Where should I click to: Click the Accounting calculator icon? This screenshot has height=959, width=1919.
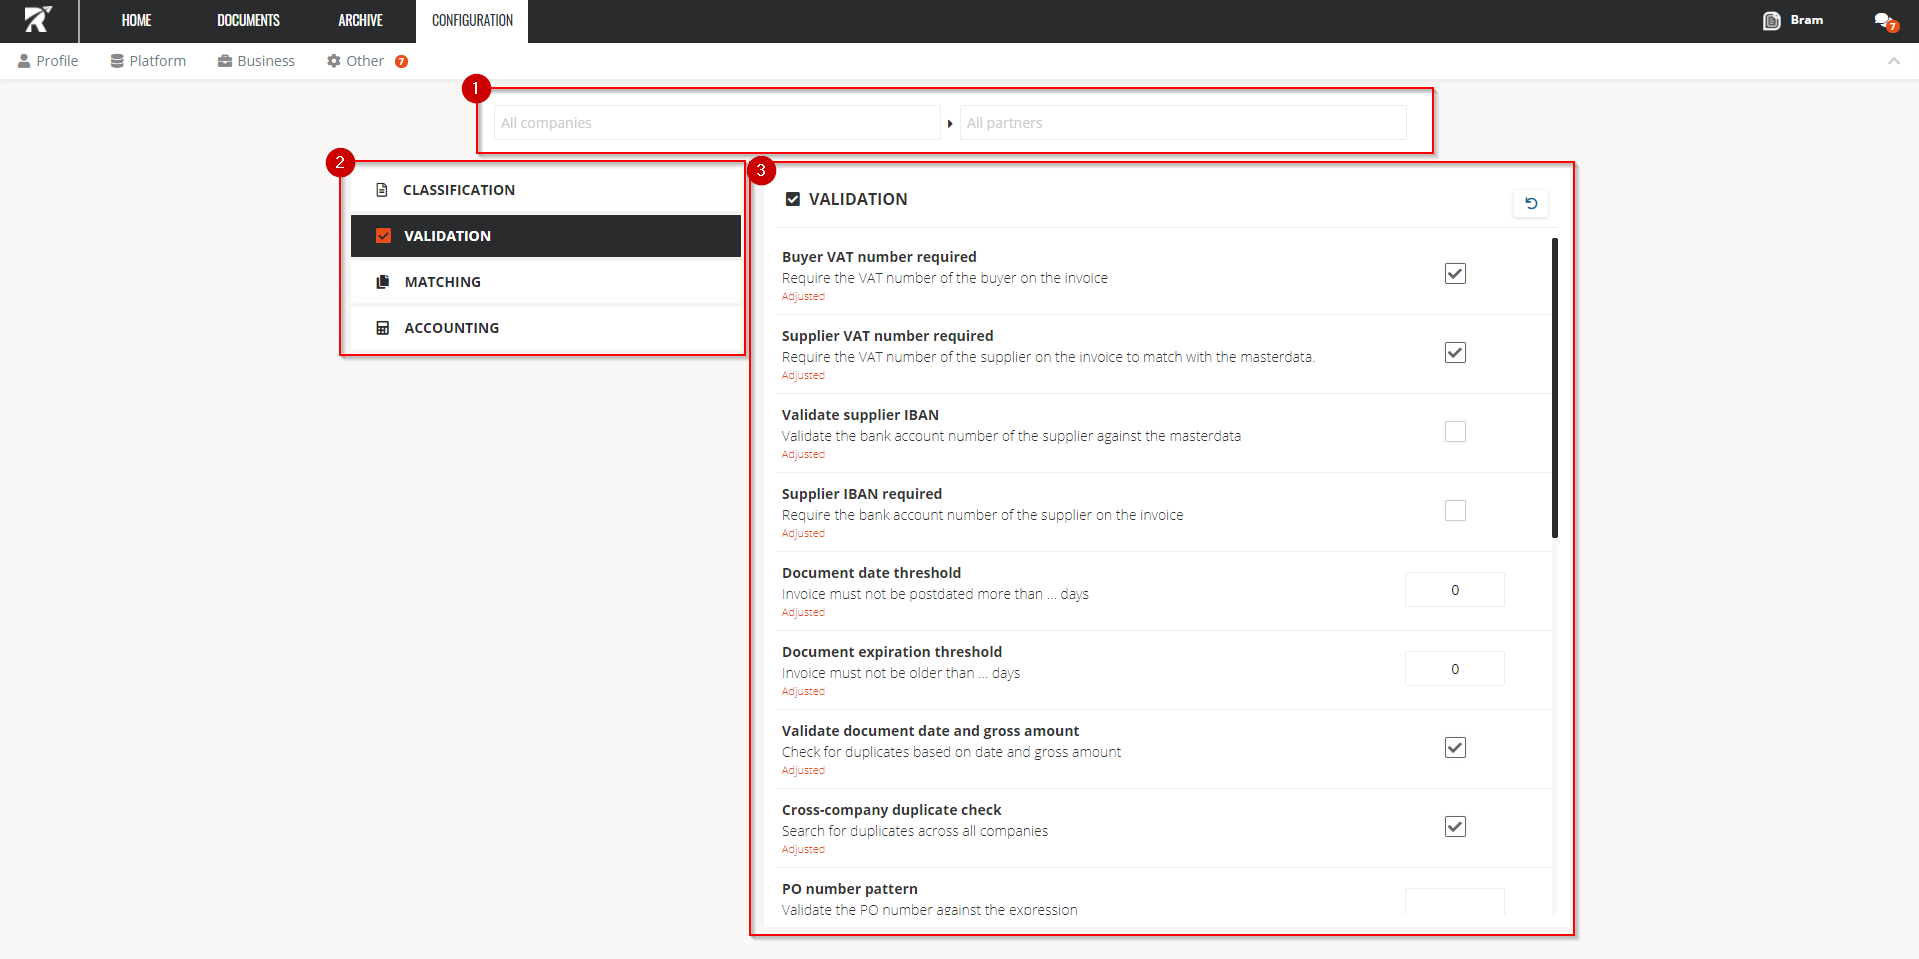pyautogui.click(x=382, y=328)
